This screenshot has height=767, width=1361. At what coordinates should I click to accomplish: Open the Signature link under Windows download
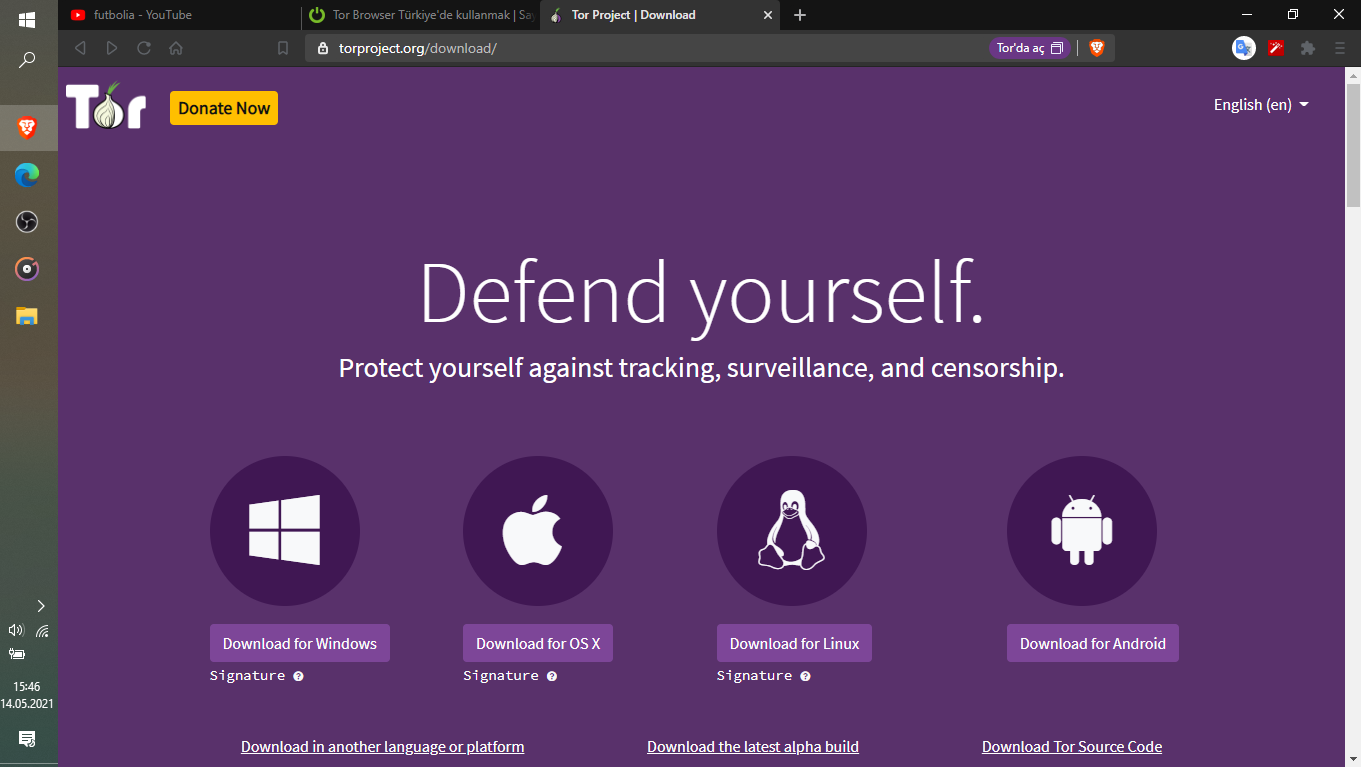(247, 676)
